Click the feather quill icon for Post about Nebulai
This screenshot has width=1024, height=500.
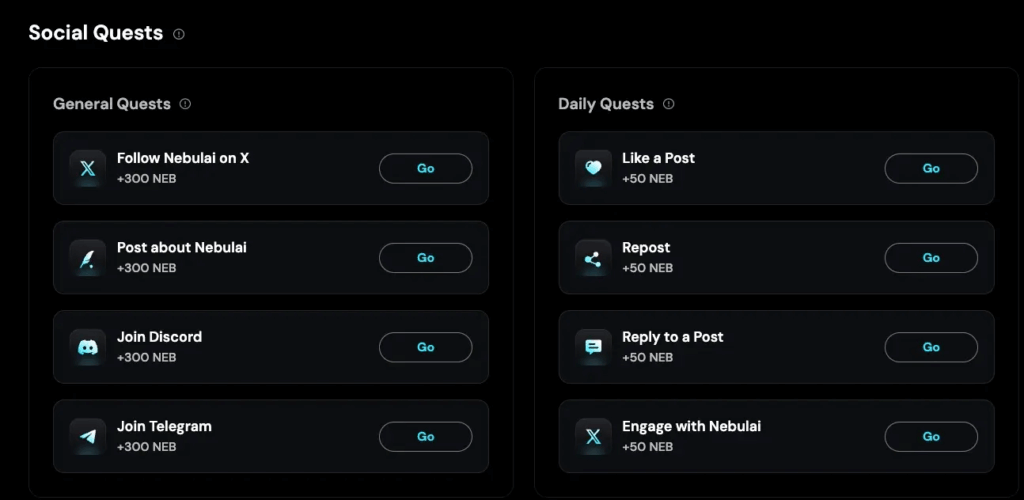88,258
